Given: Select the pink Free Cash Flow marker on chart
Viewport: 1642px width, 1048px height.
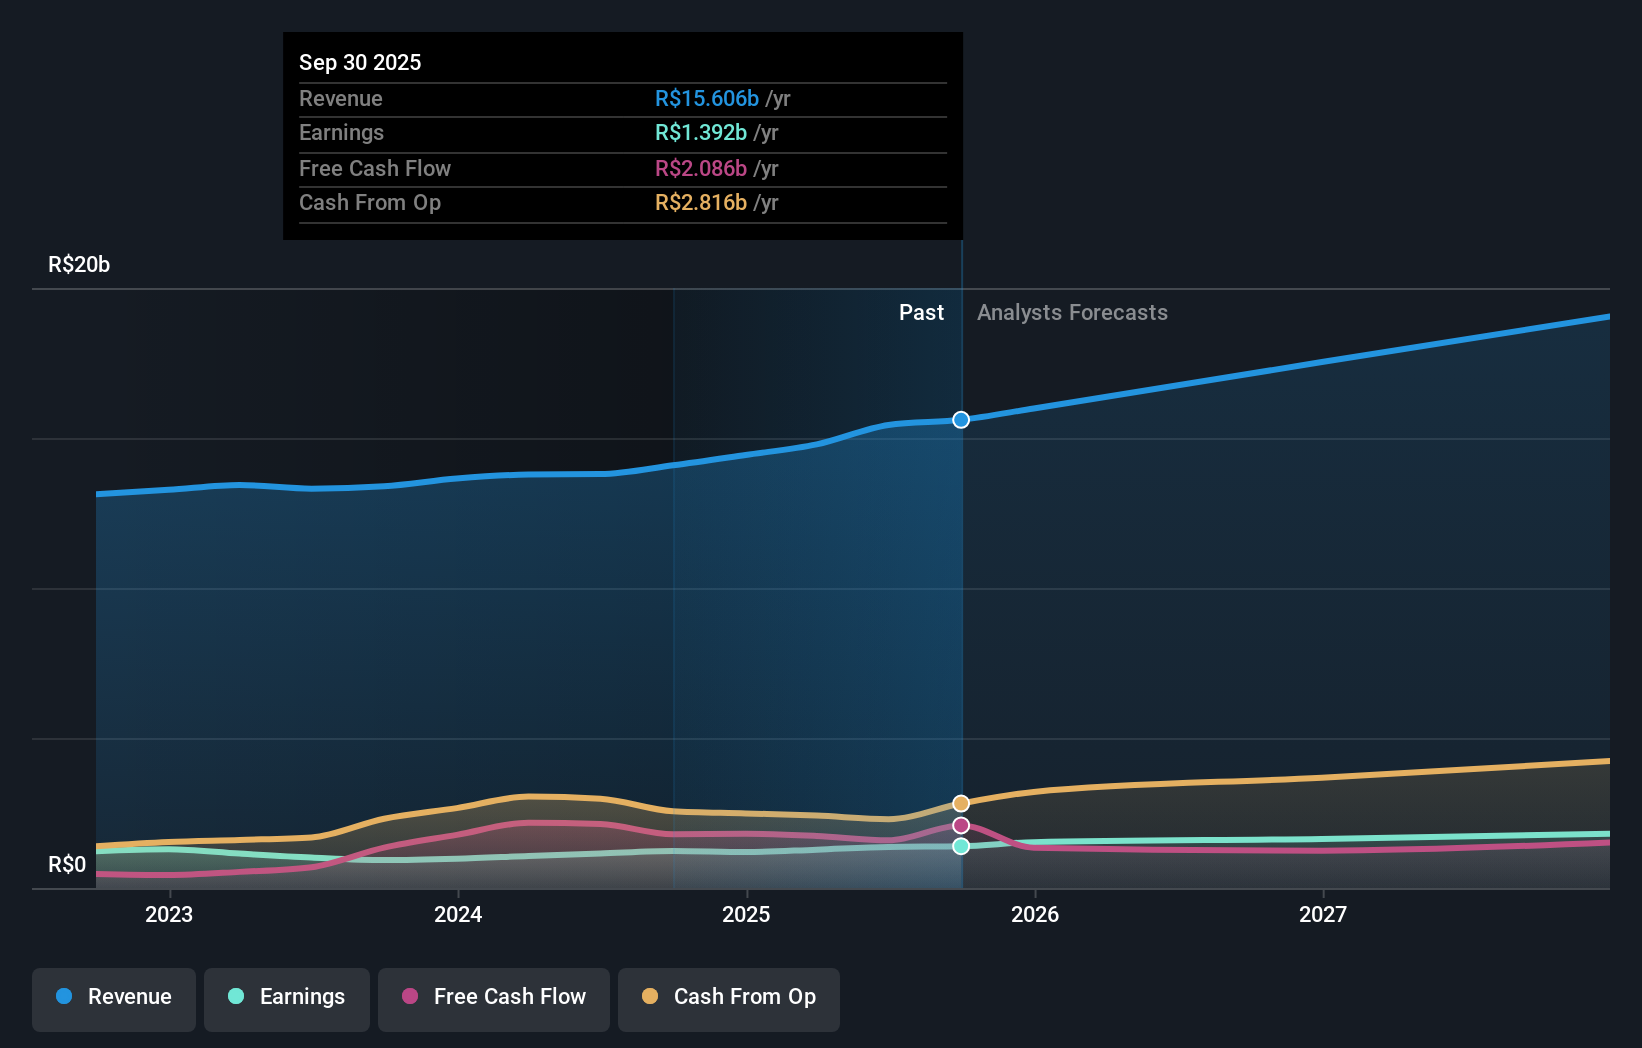Looking at the screenshot, I should click(960, 825).
